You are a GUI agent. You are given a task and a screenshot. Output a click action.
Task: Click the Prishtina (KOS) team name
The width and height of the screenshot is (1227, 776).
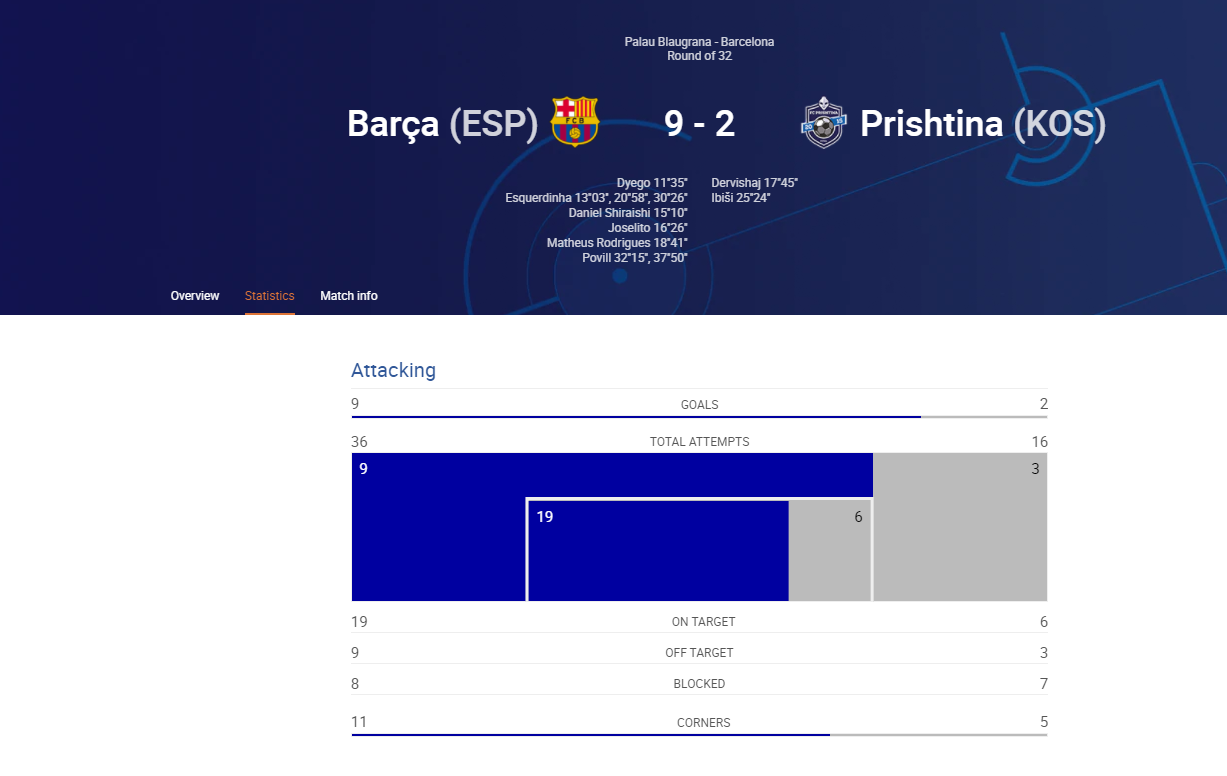pos(983,124)
